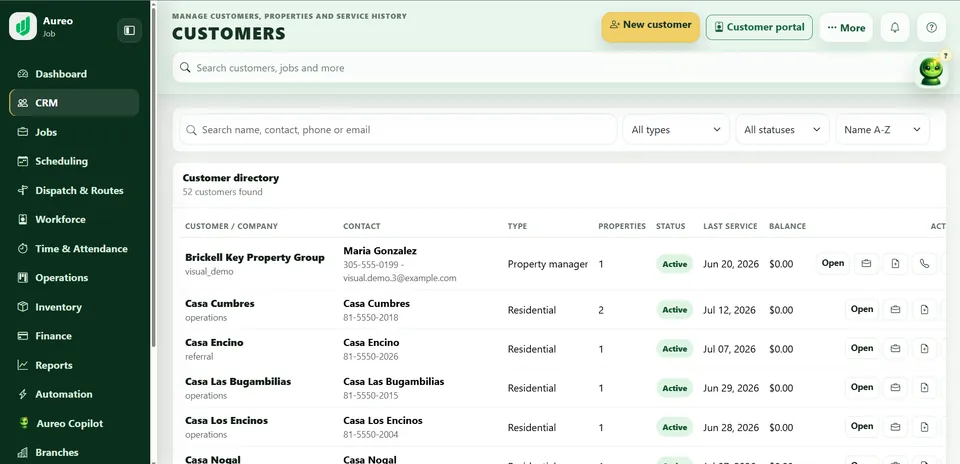The height and width of the screenshot is (464, 960).
Task: Open Finance in the sidebar
Action: 74,335
